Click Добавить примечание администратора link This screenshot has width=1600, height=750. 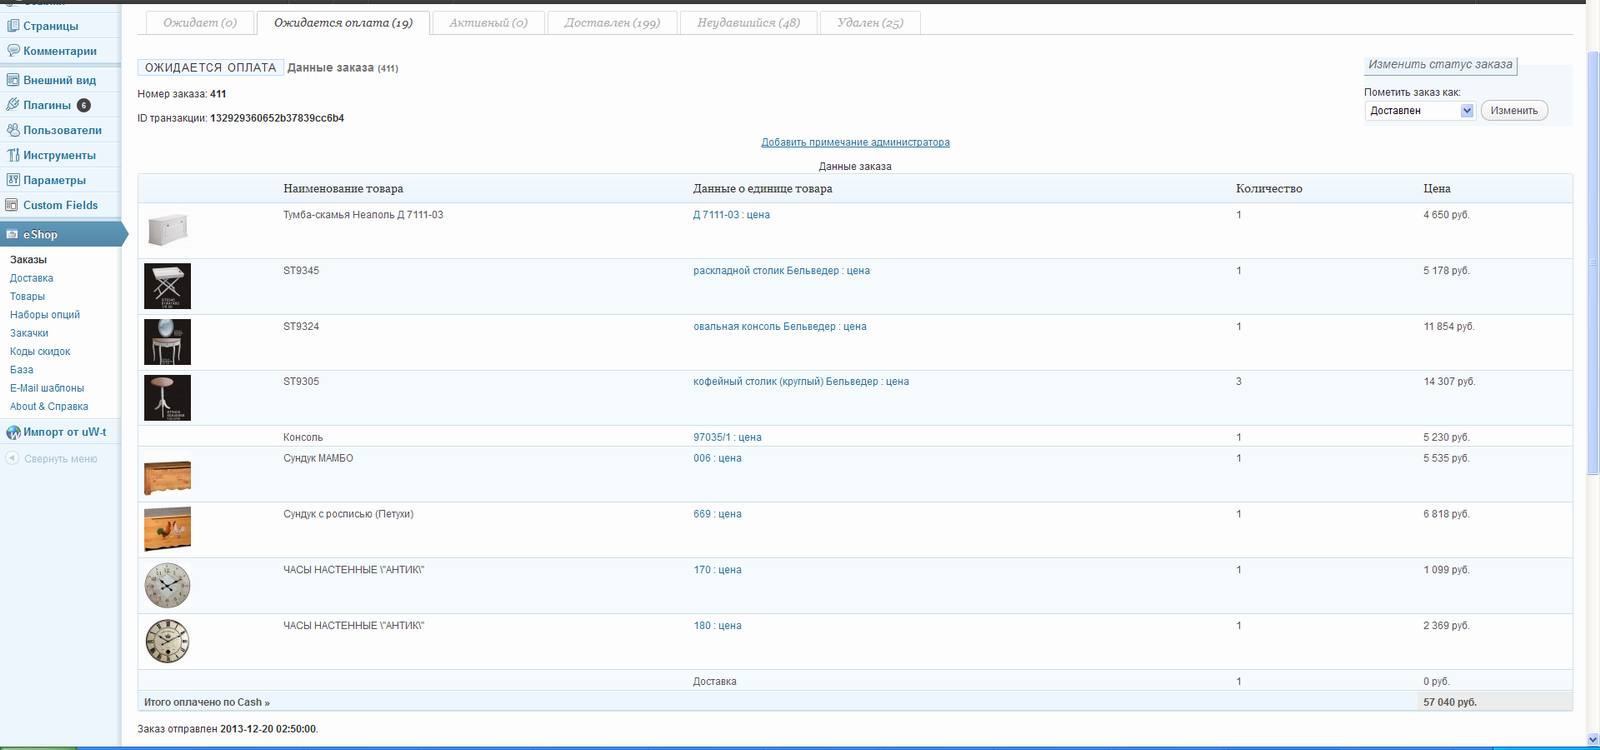[x=855, y=143]
